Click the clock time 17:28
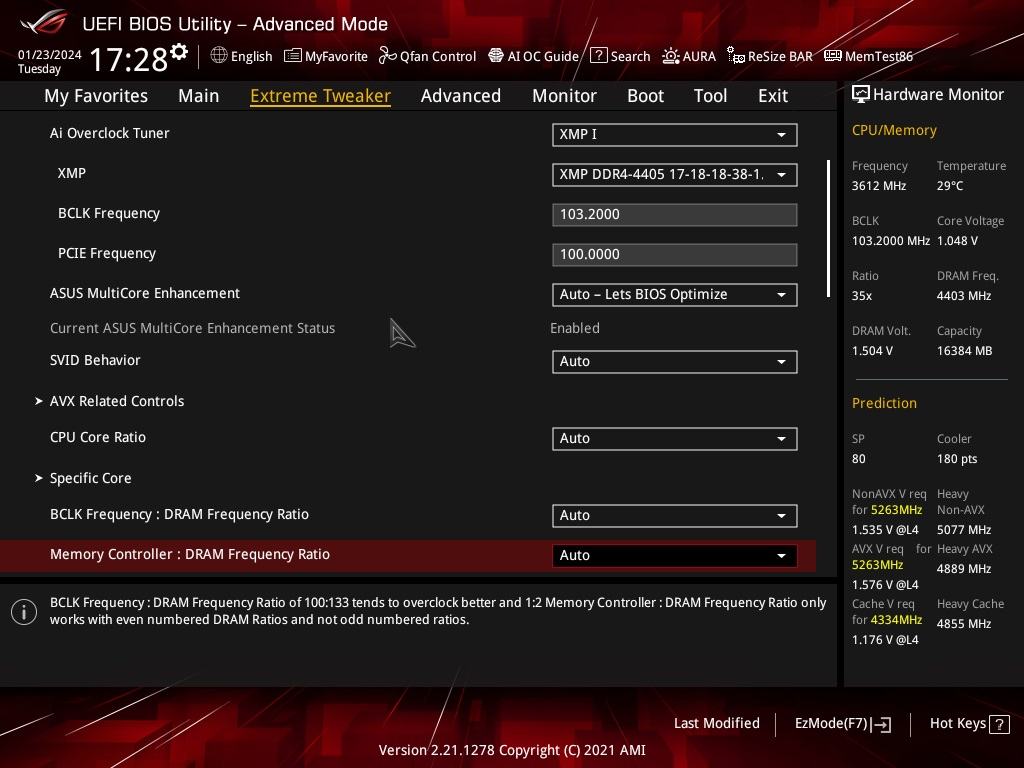Screen dimensions: 1024x768 [x=129, y=60]
